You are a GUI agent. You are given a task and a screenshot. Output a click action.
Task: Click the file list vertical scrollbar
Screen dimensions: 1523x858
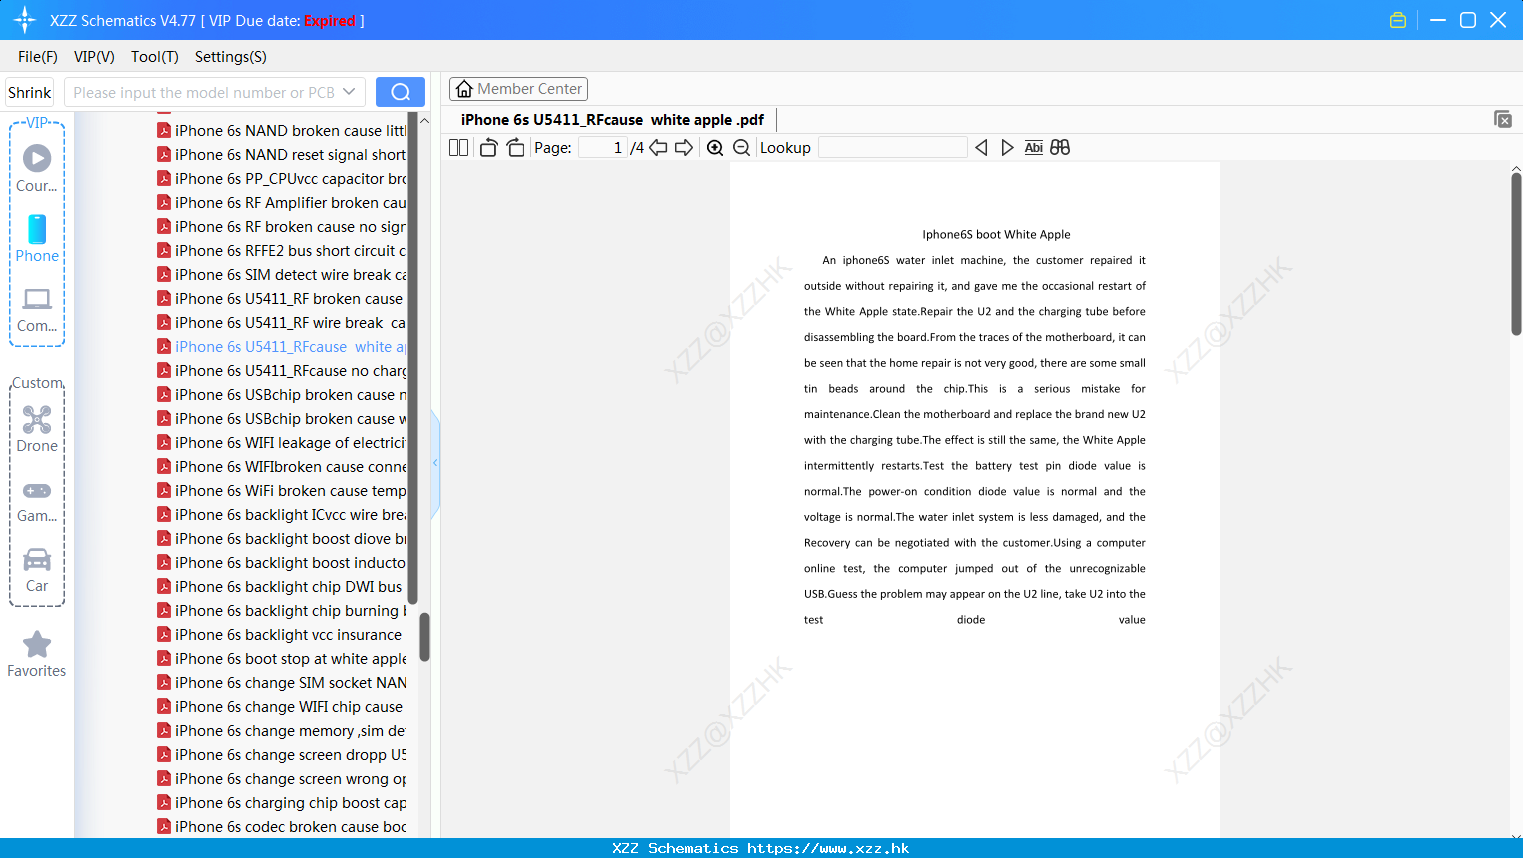pyautogui.click(x=424, y=636)
